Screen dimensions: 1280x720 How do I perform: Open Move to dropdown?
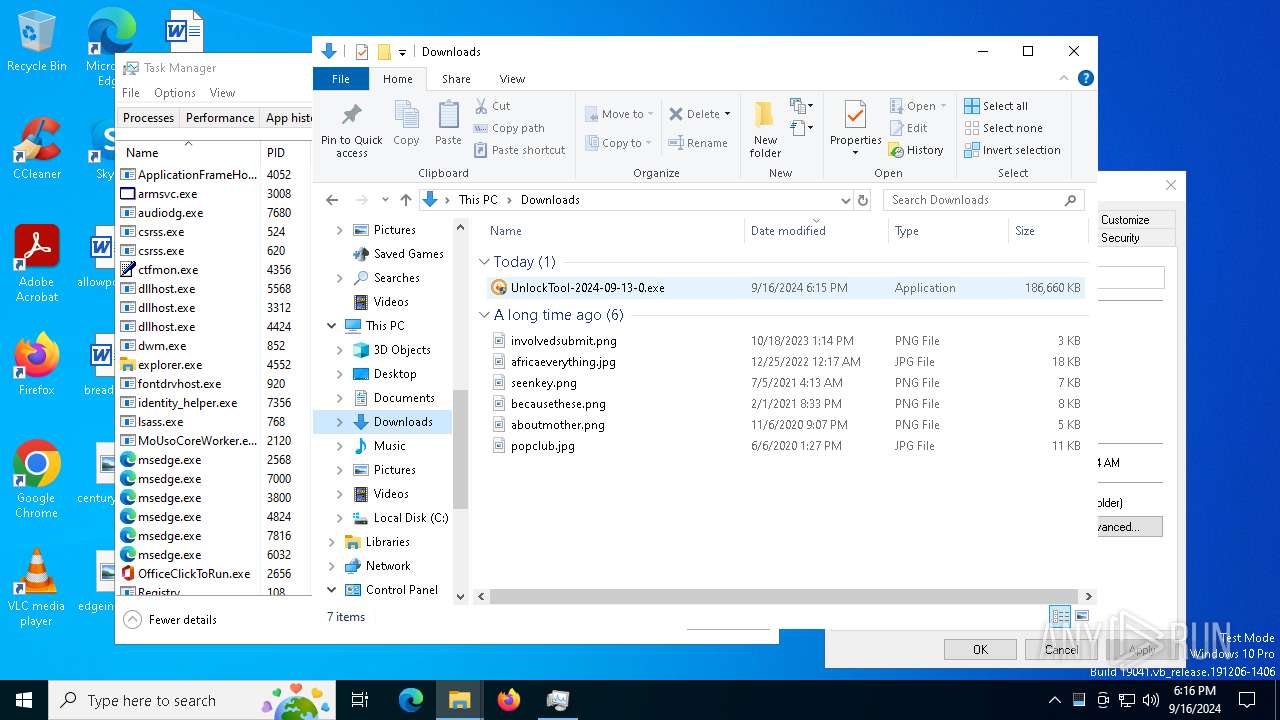(619, 114)
